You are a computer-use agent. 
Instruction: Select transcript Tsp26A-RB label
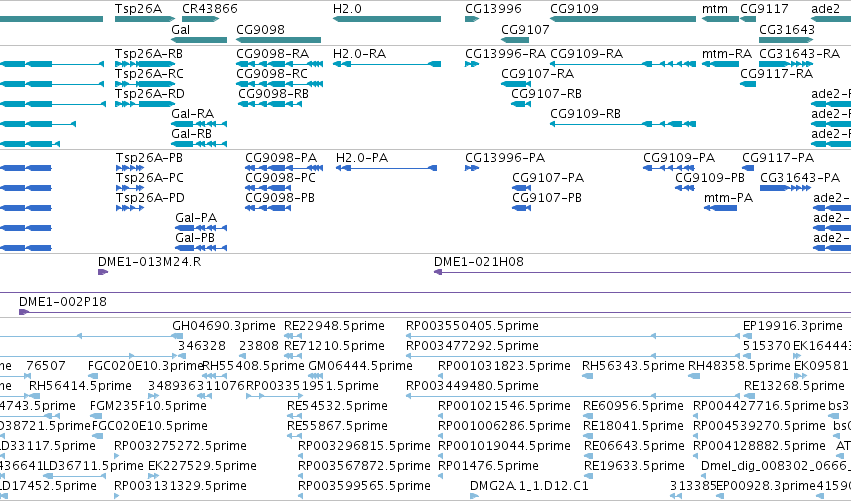click(149, 54)
